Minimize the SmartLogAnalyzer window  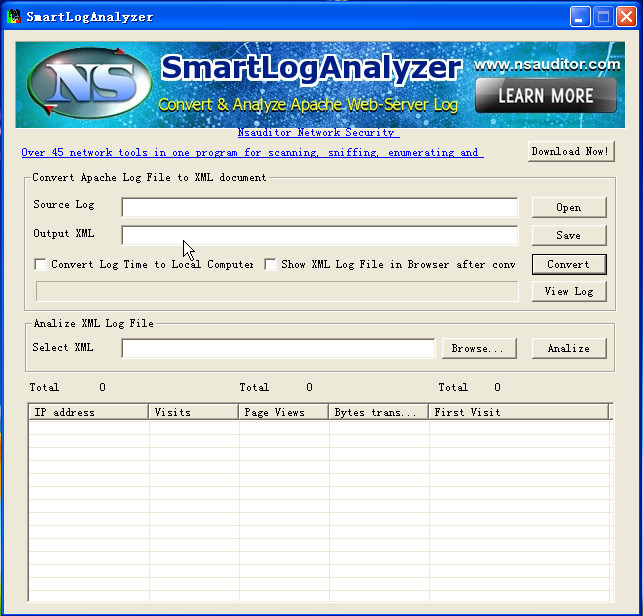click(580, 17)
